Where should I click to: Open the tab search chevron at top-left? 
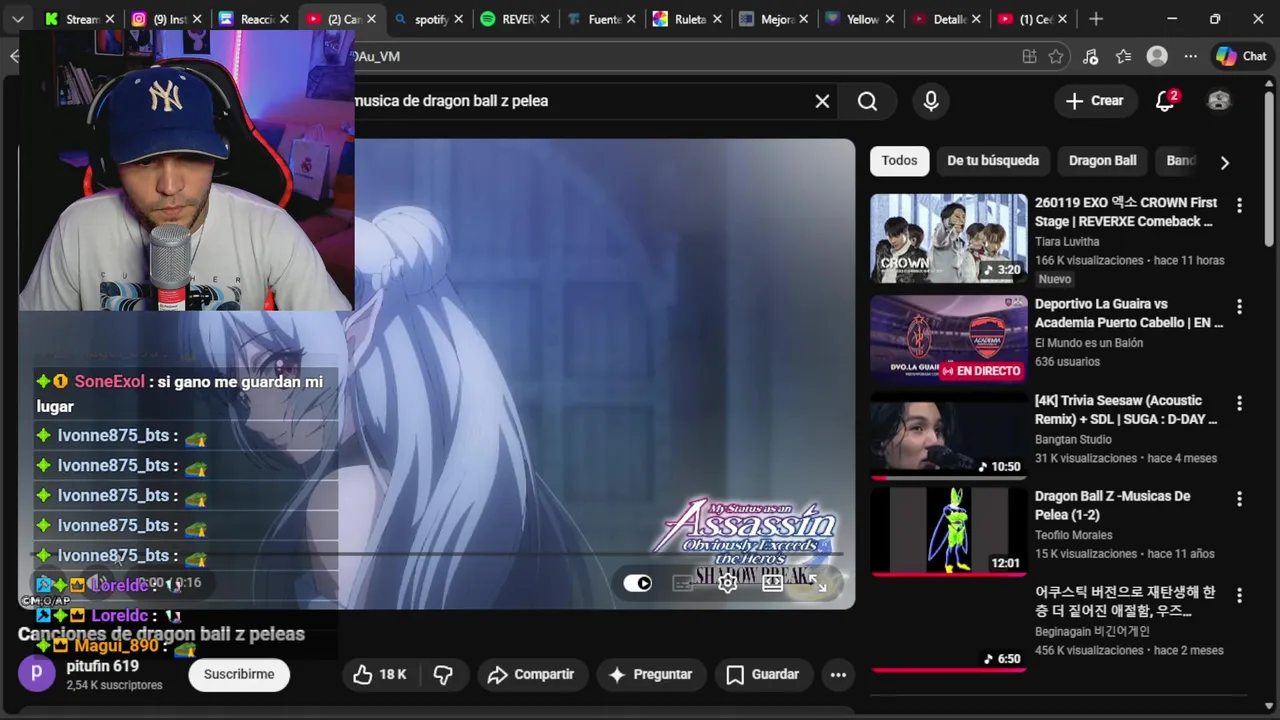pos(18,19)
